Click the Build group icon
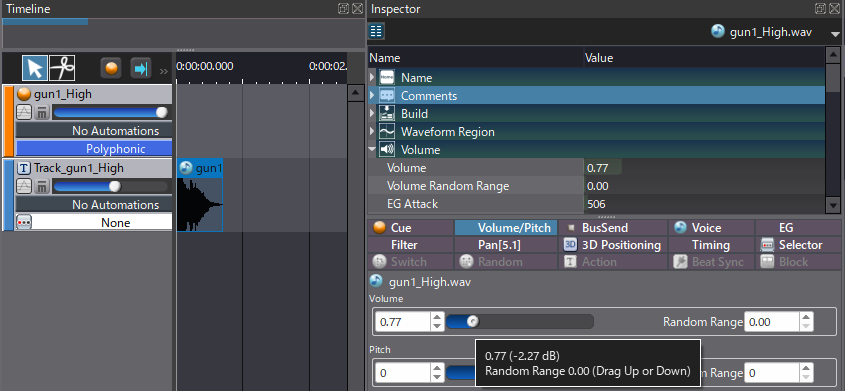 [387, 114]
